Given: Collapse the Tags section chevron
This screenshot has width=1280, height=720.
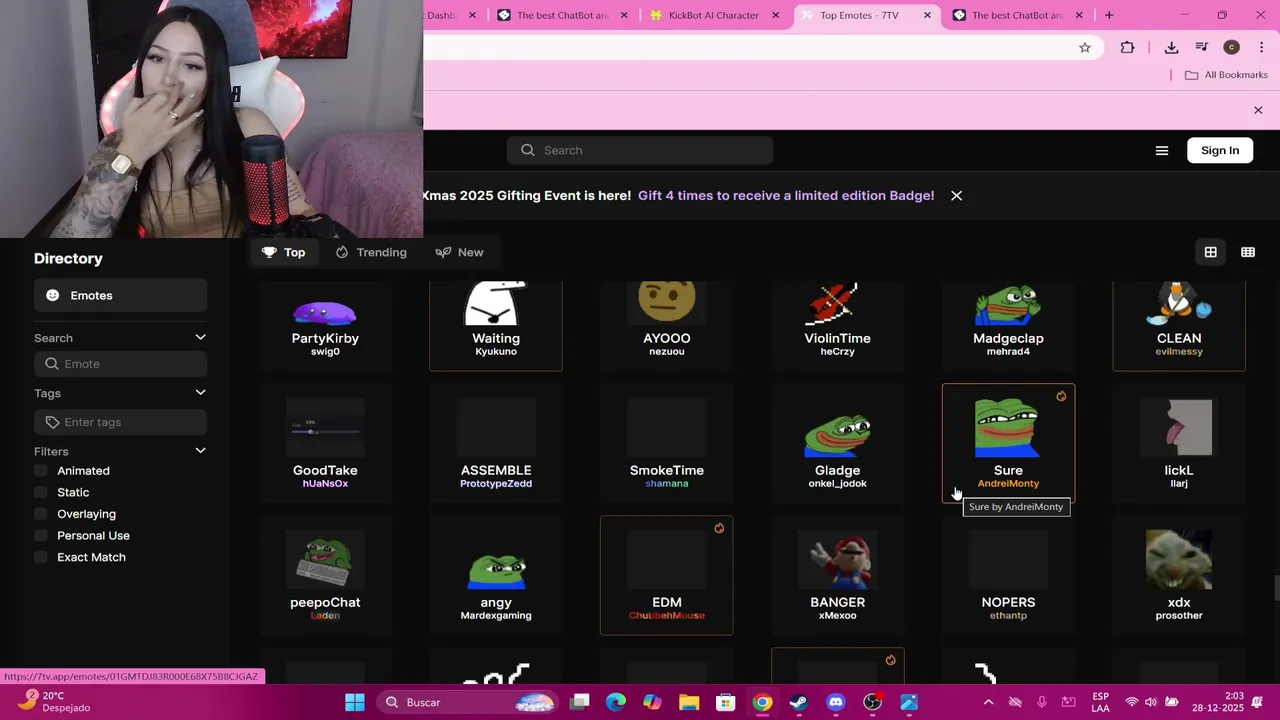Looking at the screenshot, I should pyautogui.click(x=200, y=393).
